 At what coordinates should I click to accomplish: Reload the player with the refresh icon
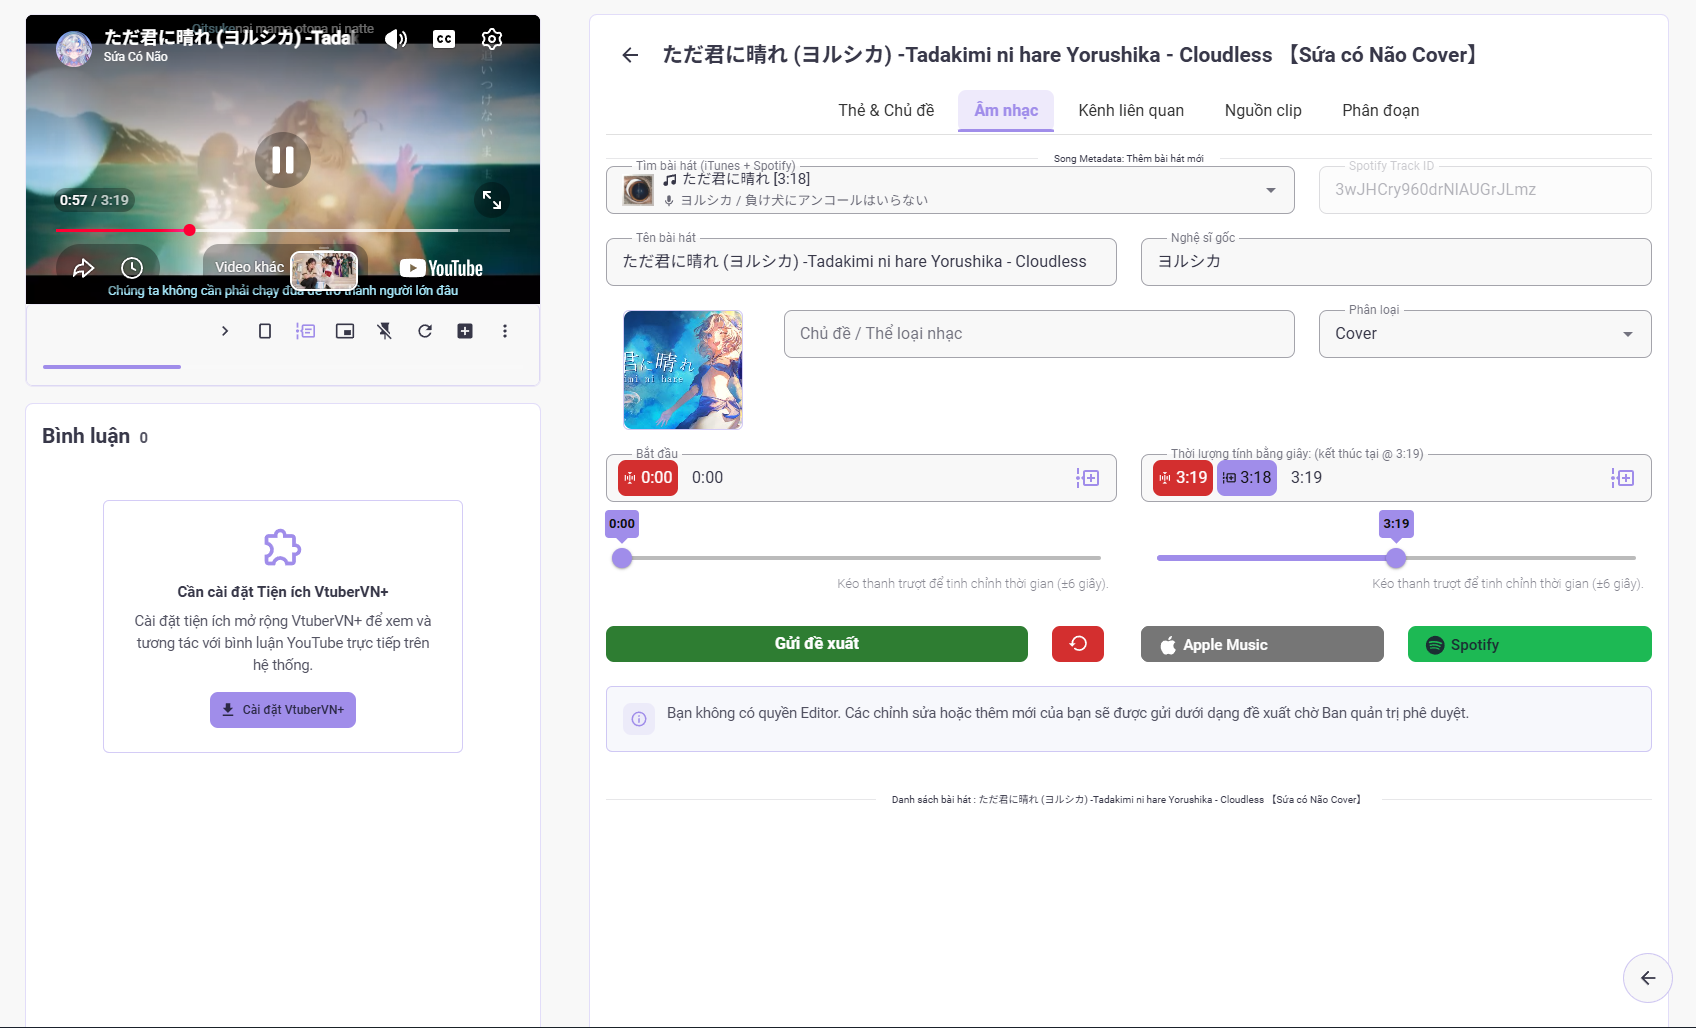click(x=425, y=331)
